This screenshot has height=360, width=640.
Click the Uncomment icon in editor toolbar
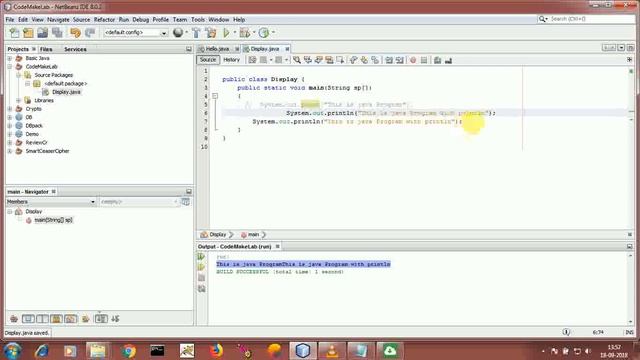click(448, 60)
